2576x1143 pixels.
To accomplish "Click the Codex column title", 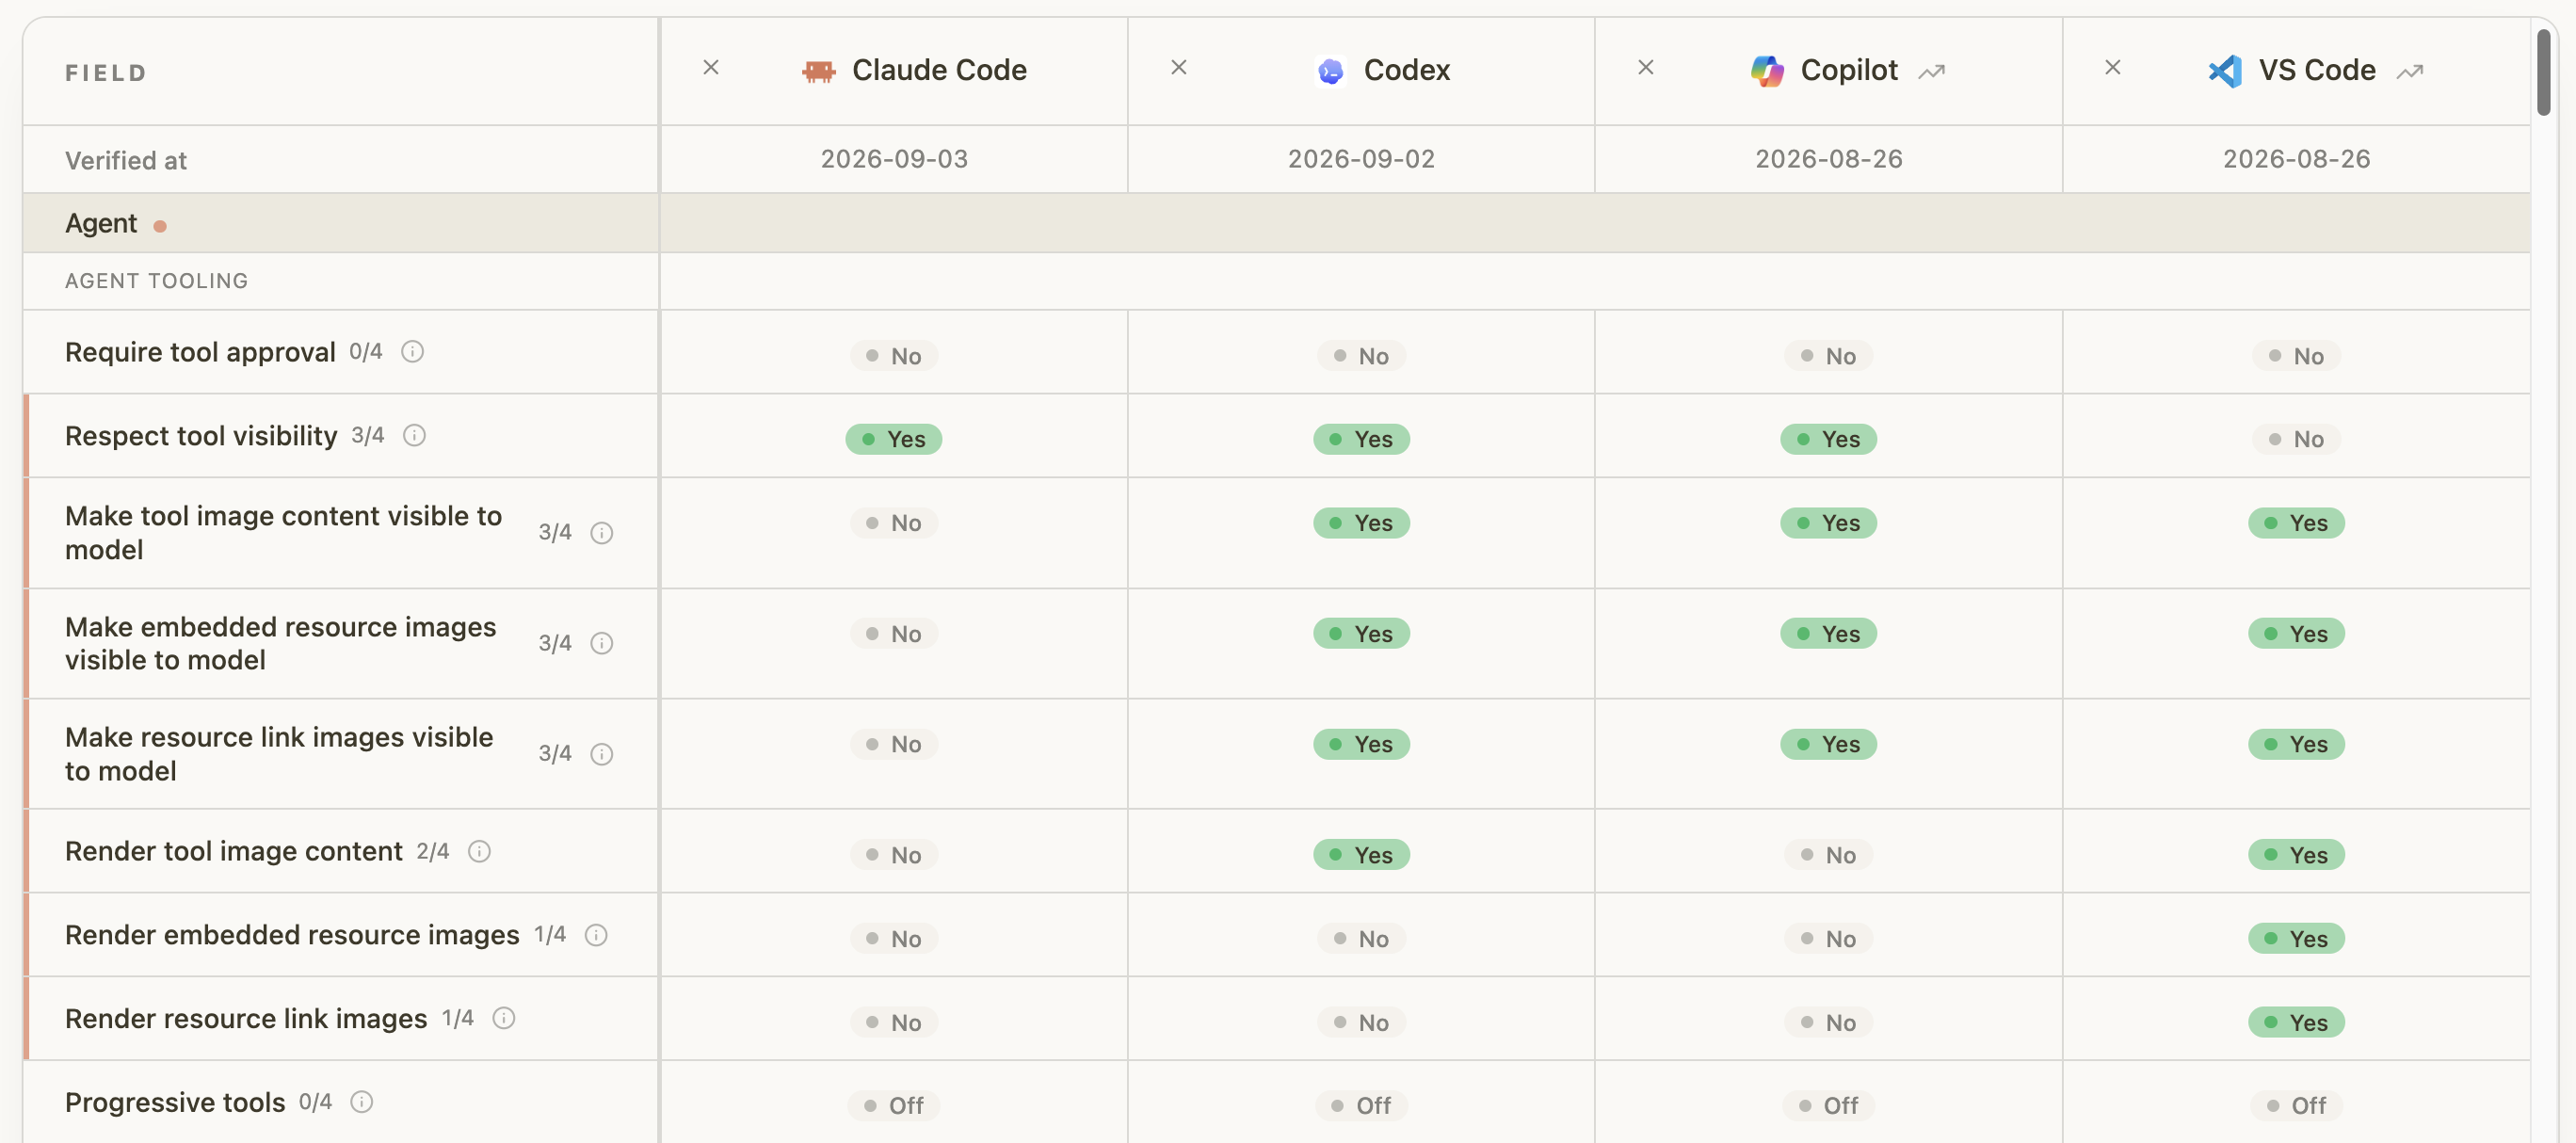I will (x=1406, y=70).
